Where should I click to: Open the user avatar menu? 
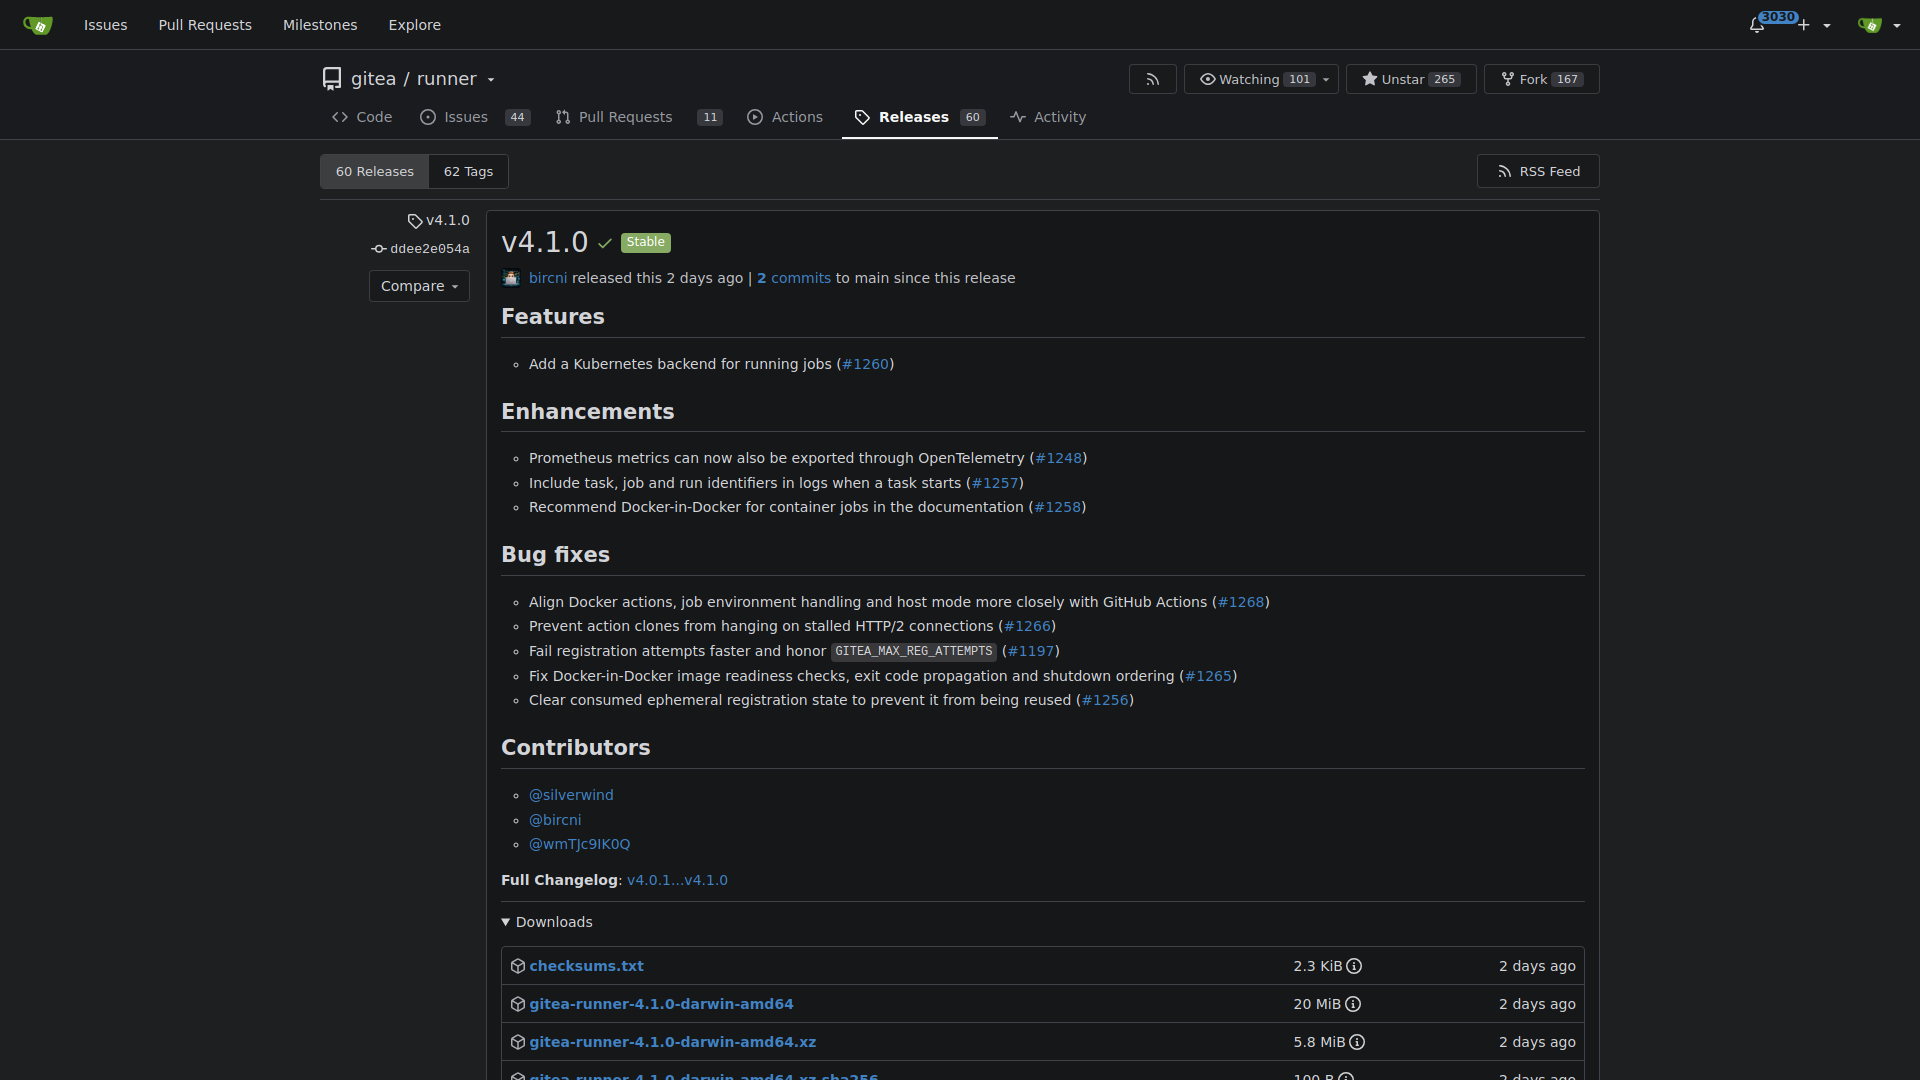pyautogui.click(x=1879, y=25)
